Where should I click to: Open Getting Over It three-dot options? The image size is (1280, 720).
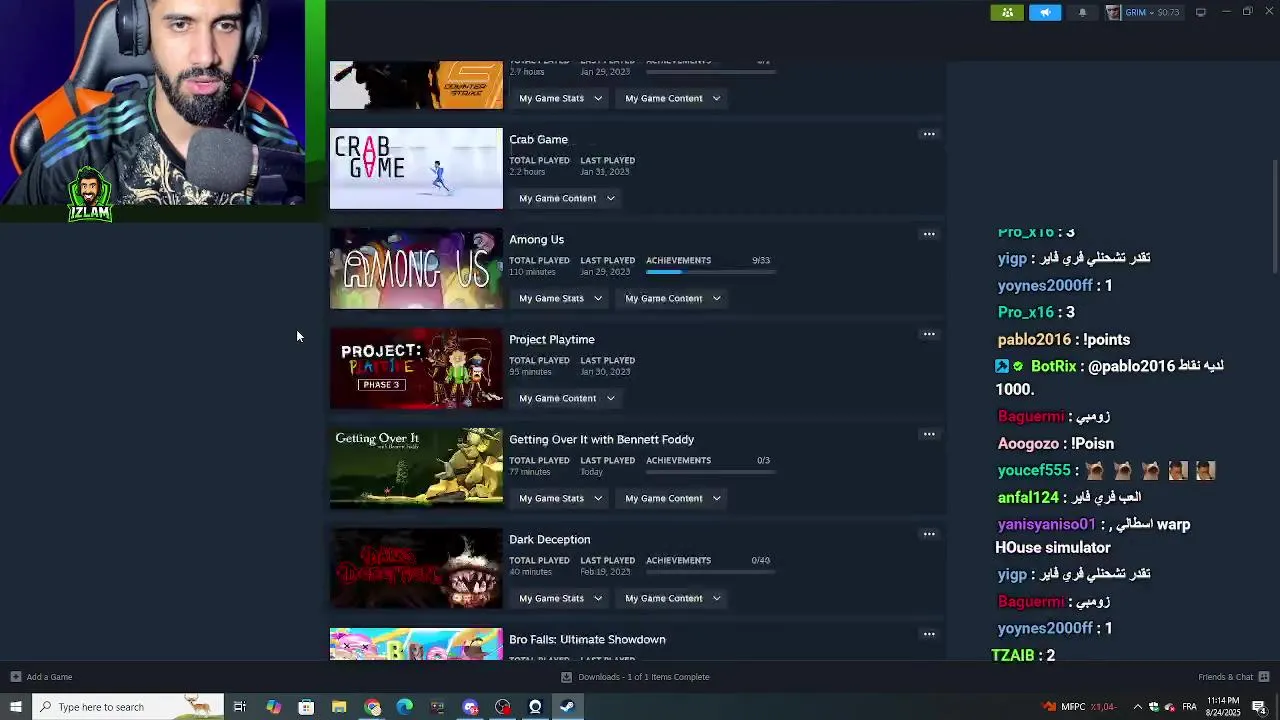(x=929, y=434)
